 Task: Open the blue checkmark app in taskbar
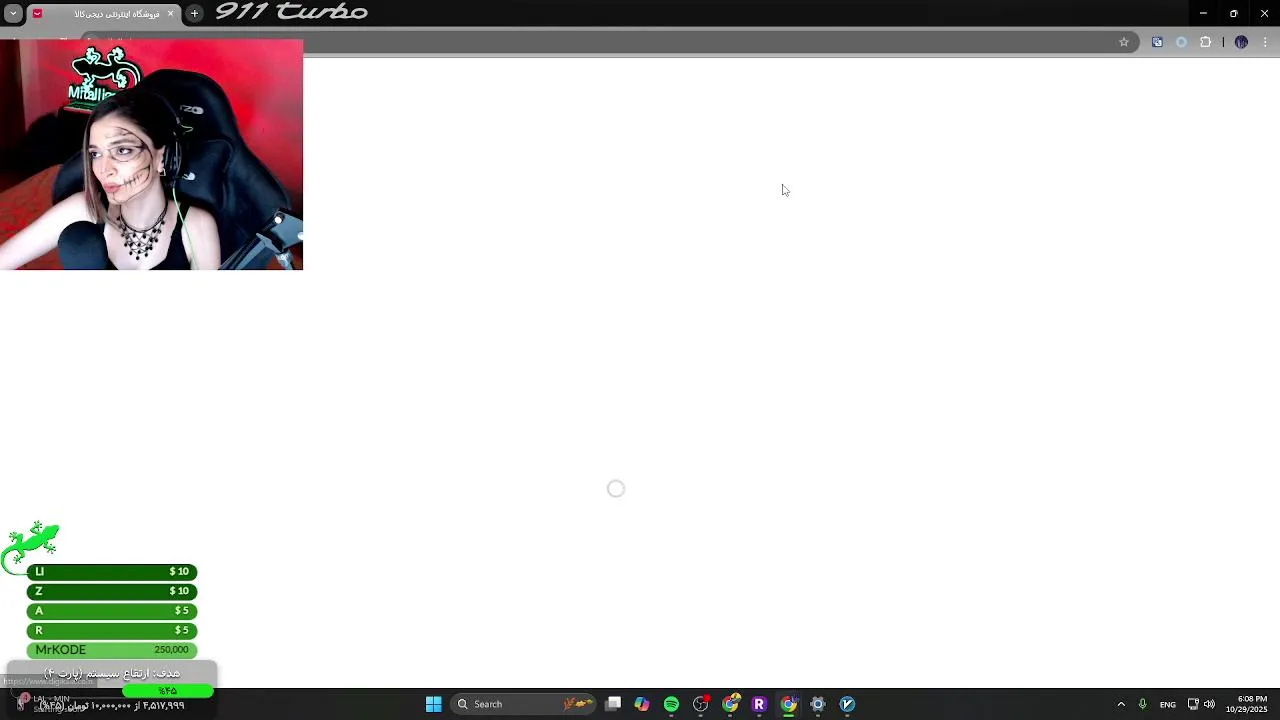click(847, 704)
